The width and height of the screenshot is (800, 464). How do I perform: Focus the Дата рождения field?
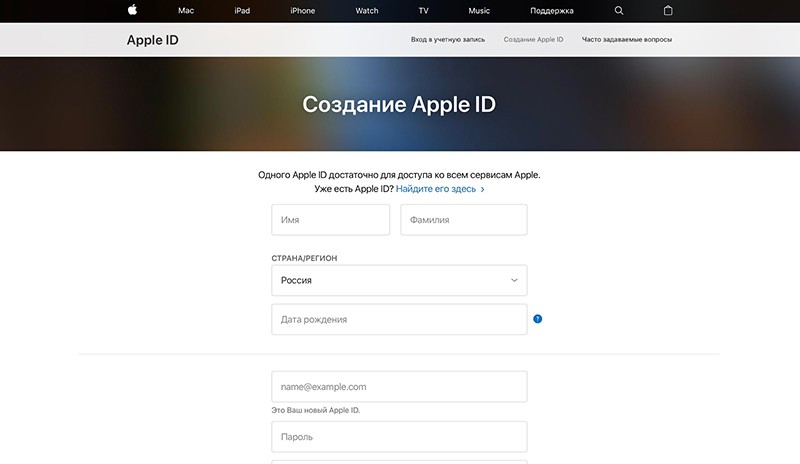399,320
